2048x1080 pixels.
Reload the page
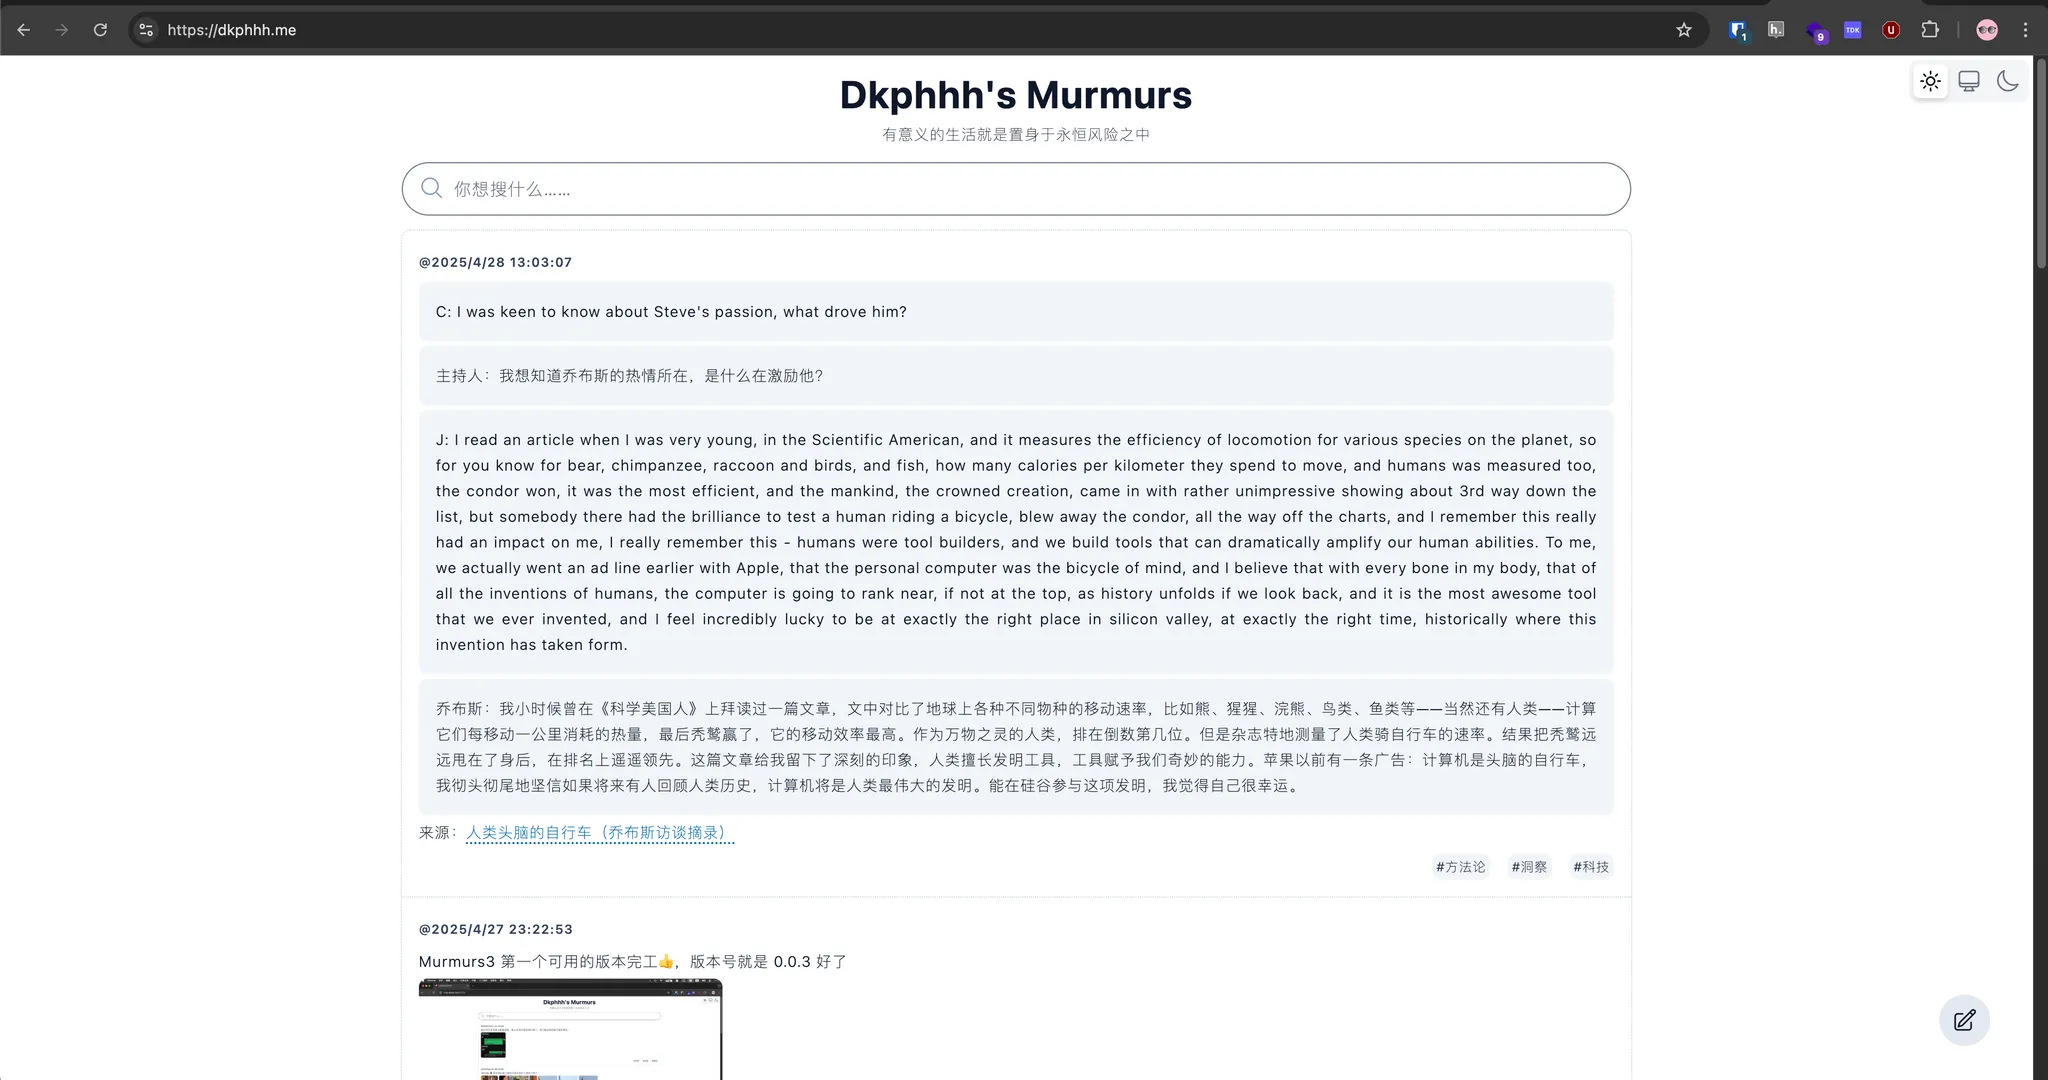pos(100,30)
